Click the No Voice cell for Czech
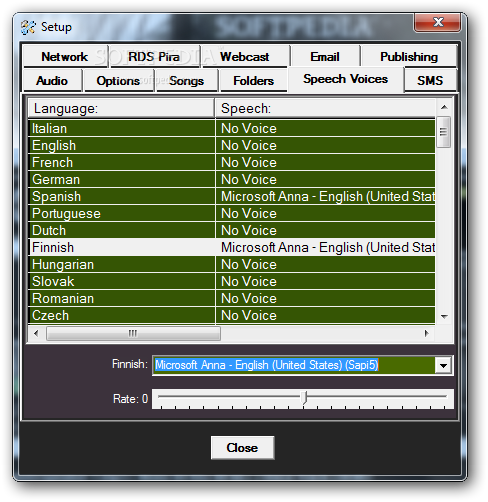Screen dimensions: 488x502 tap(326, 315)
